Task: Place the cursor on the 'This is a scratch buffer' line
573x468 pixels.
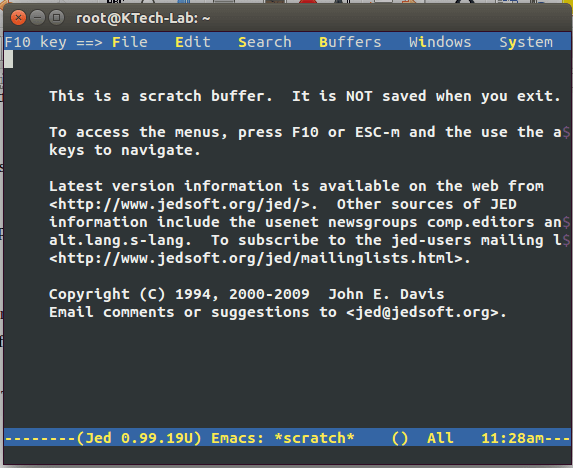Action: click(305, 96)
